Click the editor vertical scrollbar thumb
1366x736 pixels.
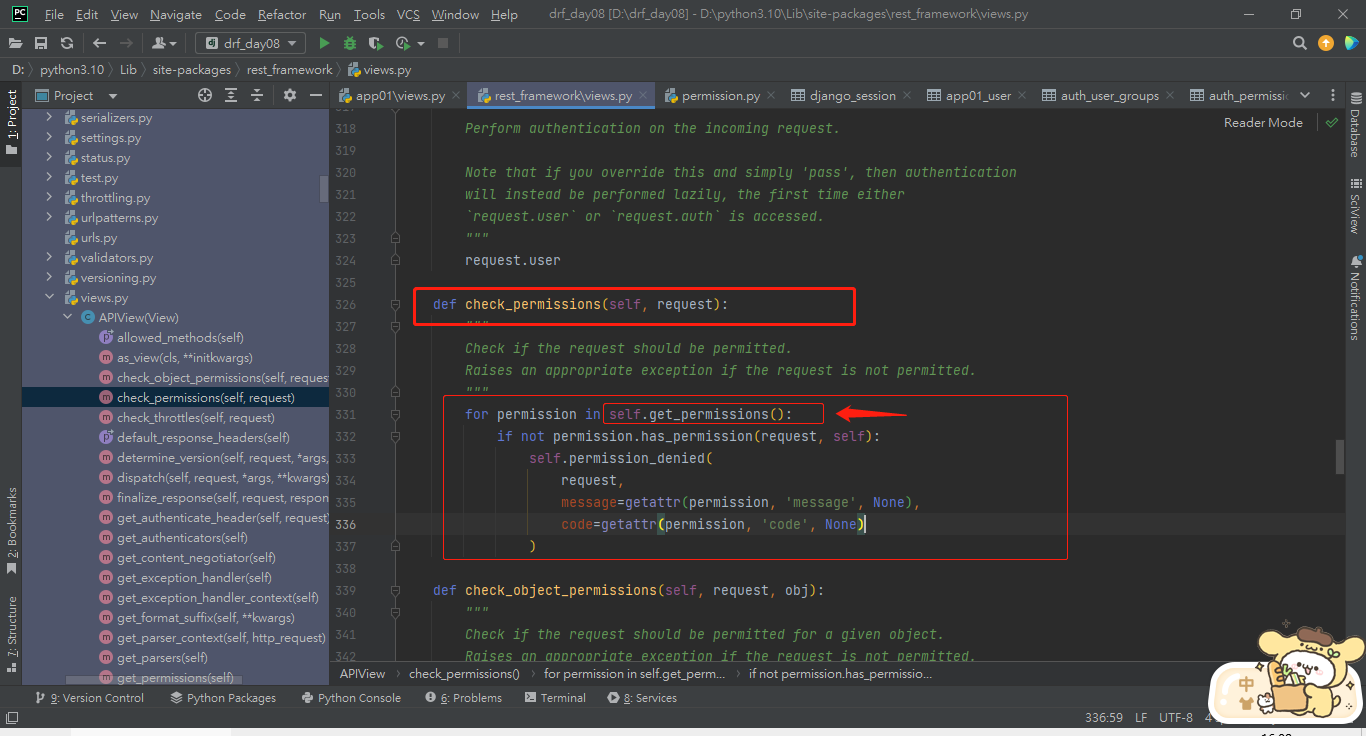point(1340,456)
